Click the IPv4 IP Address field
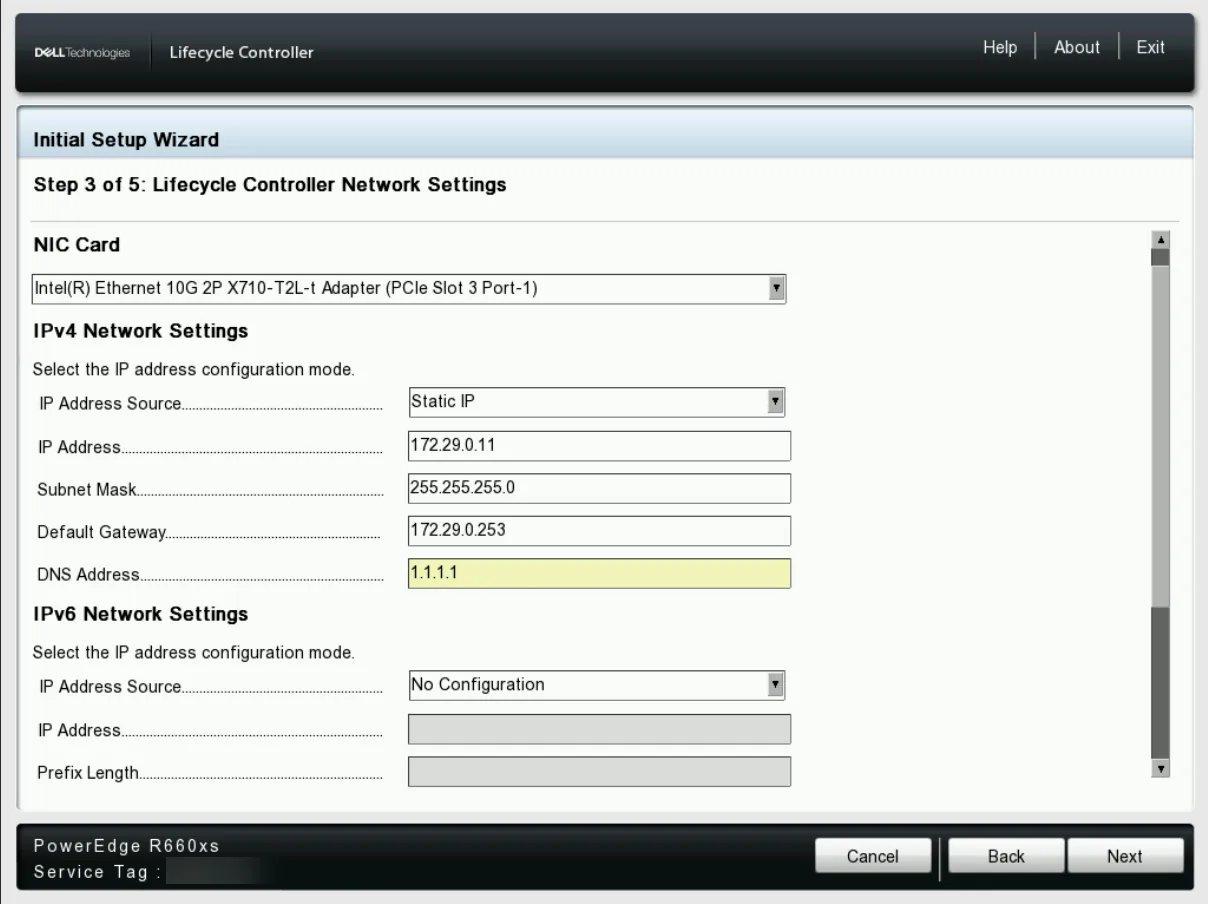The height and width of the screenshot is (904, 1208). click(x=599, y=445)
